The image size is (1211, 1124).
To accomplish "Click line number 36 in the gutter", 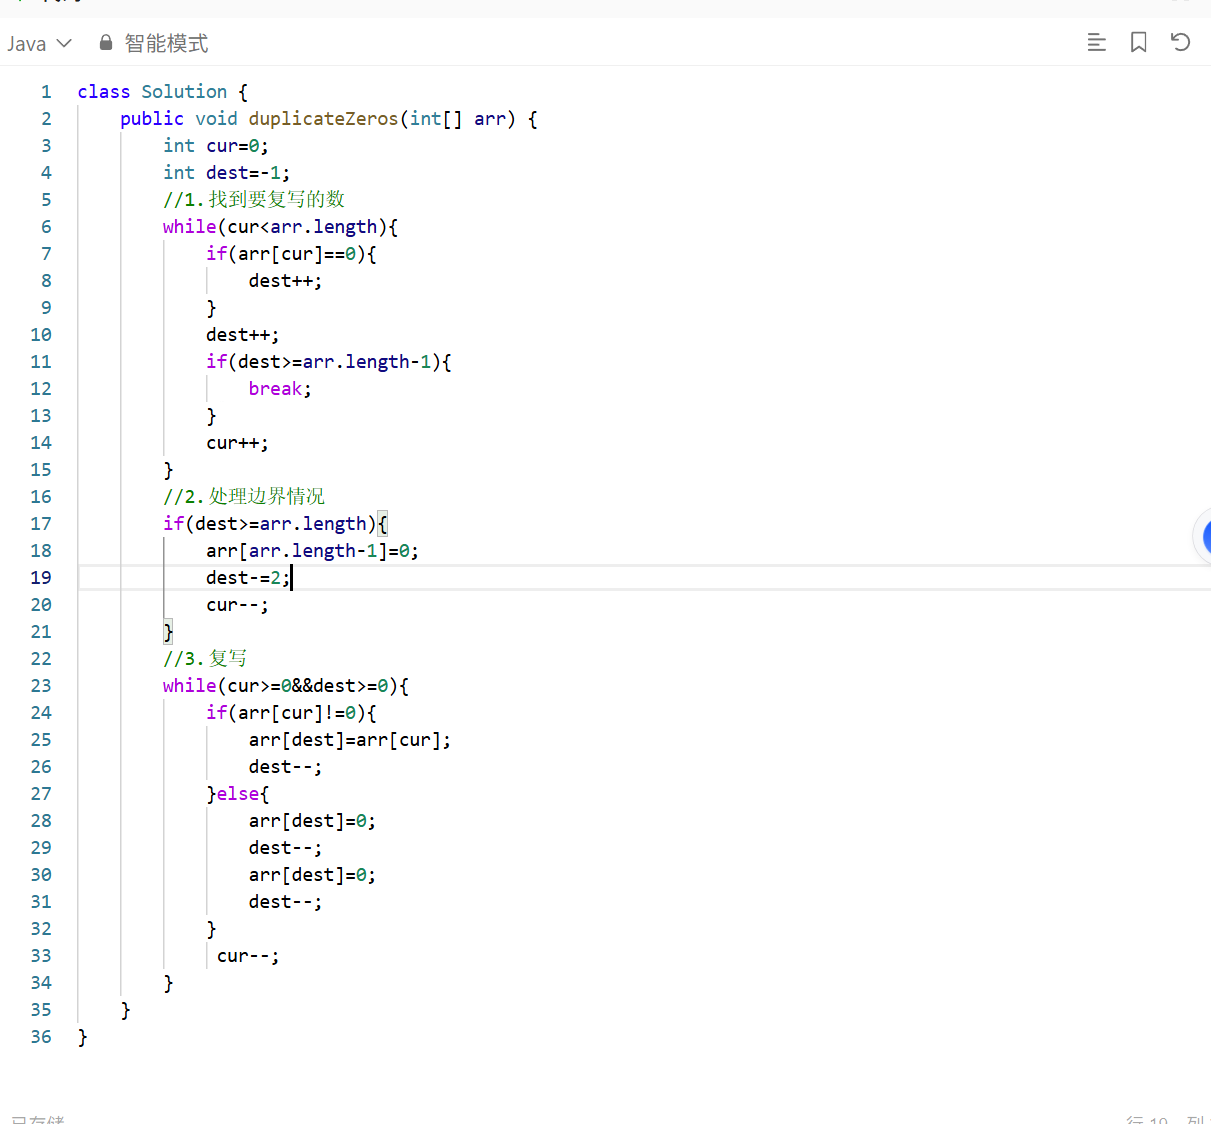I will click(41, 1037).
